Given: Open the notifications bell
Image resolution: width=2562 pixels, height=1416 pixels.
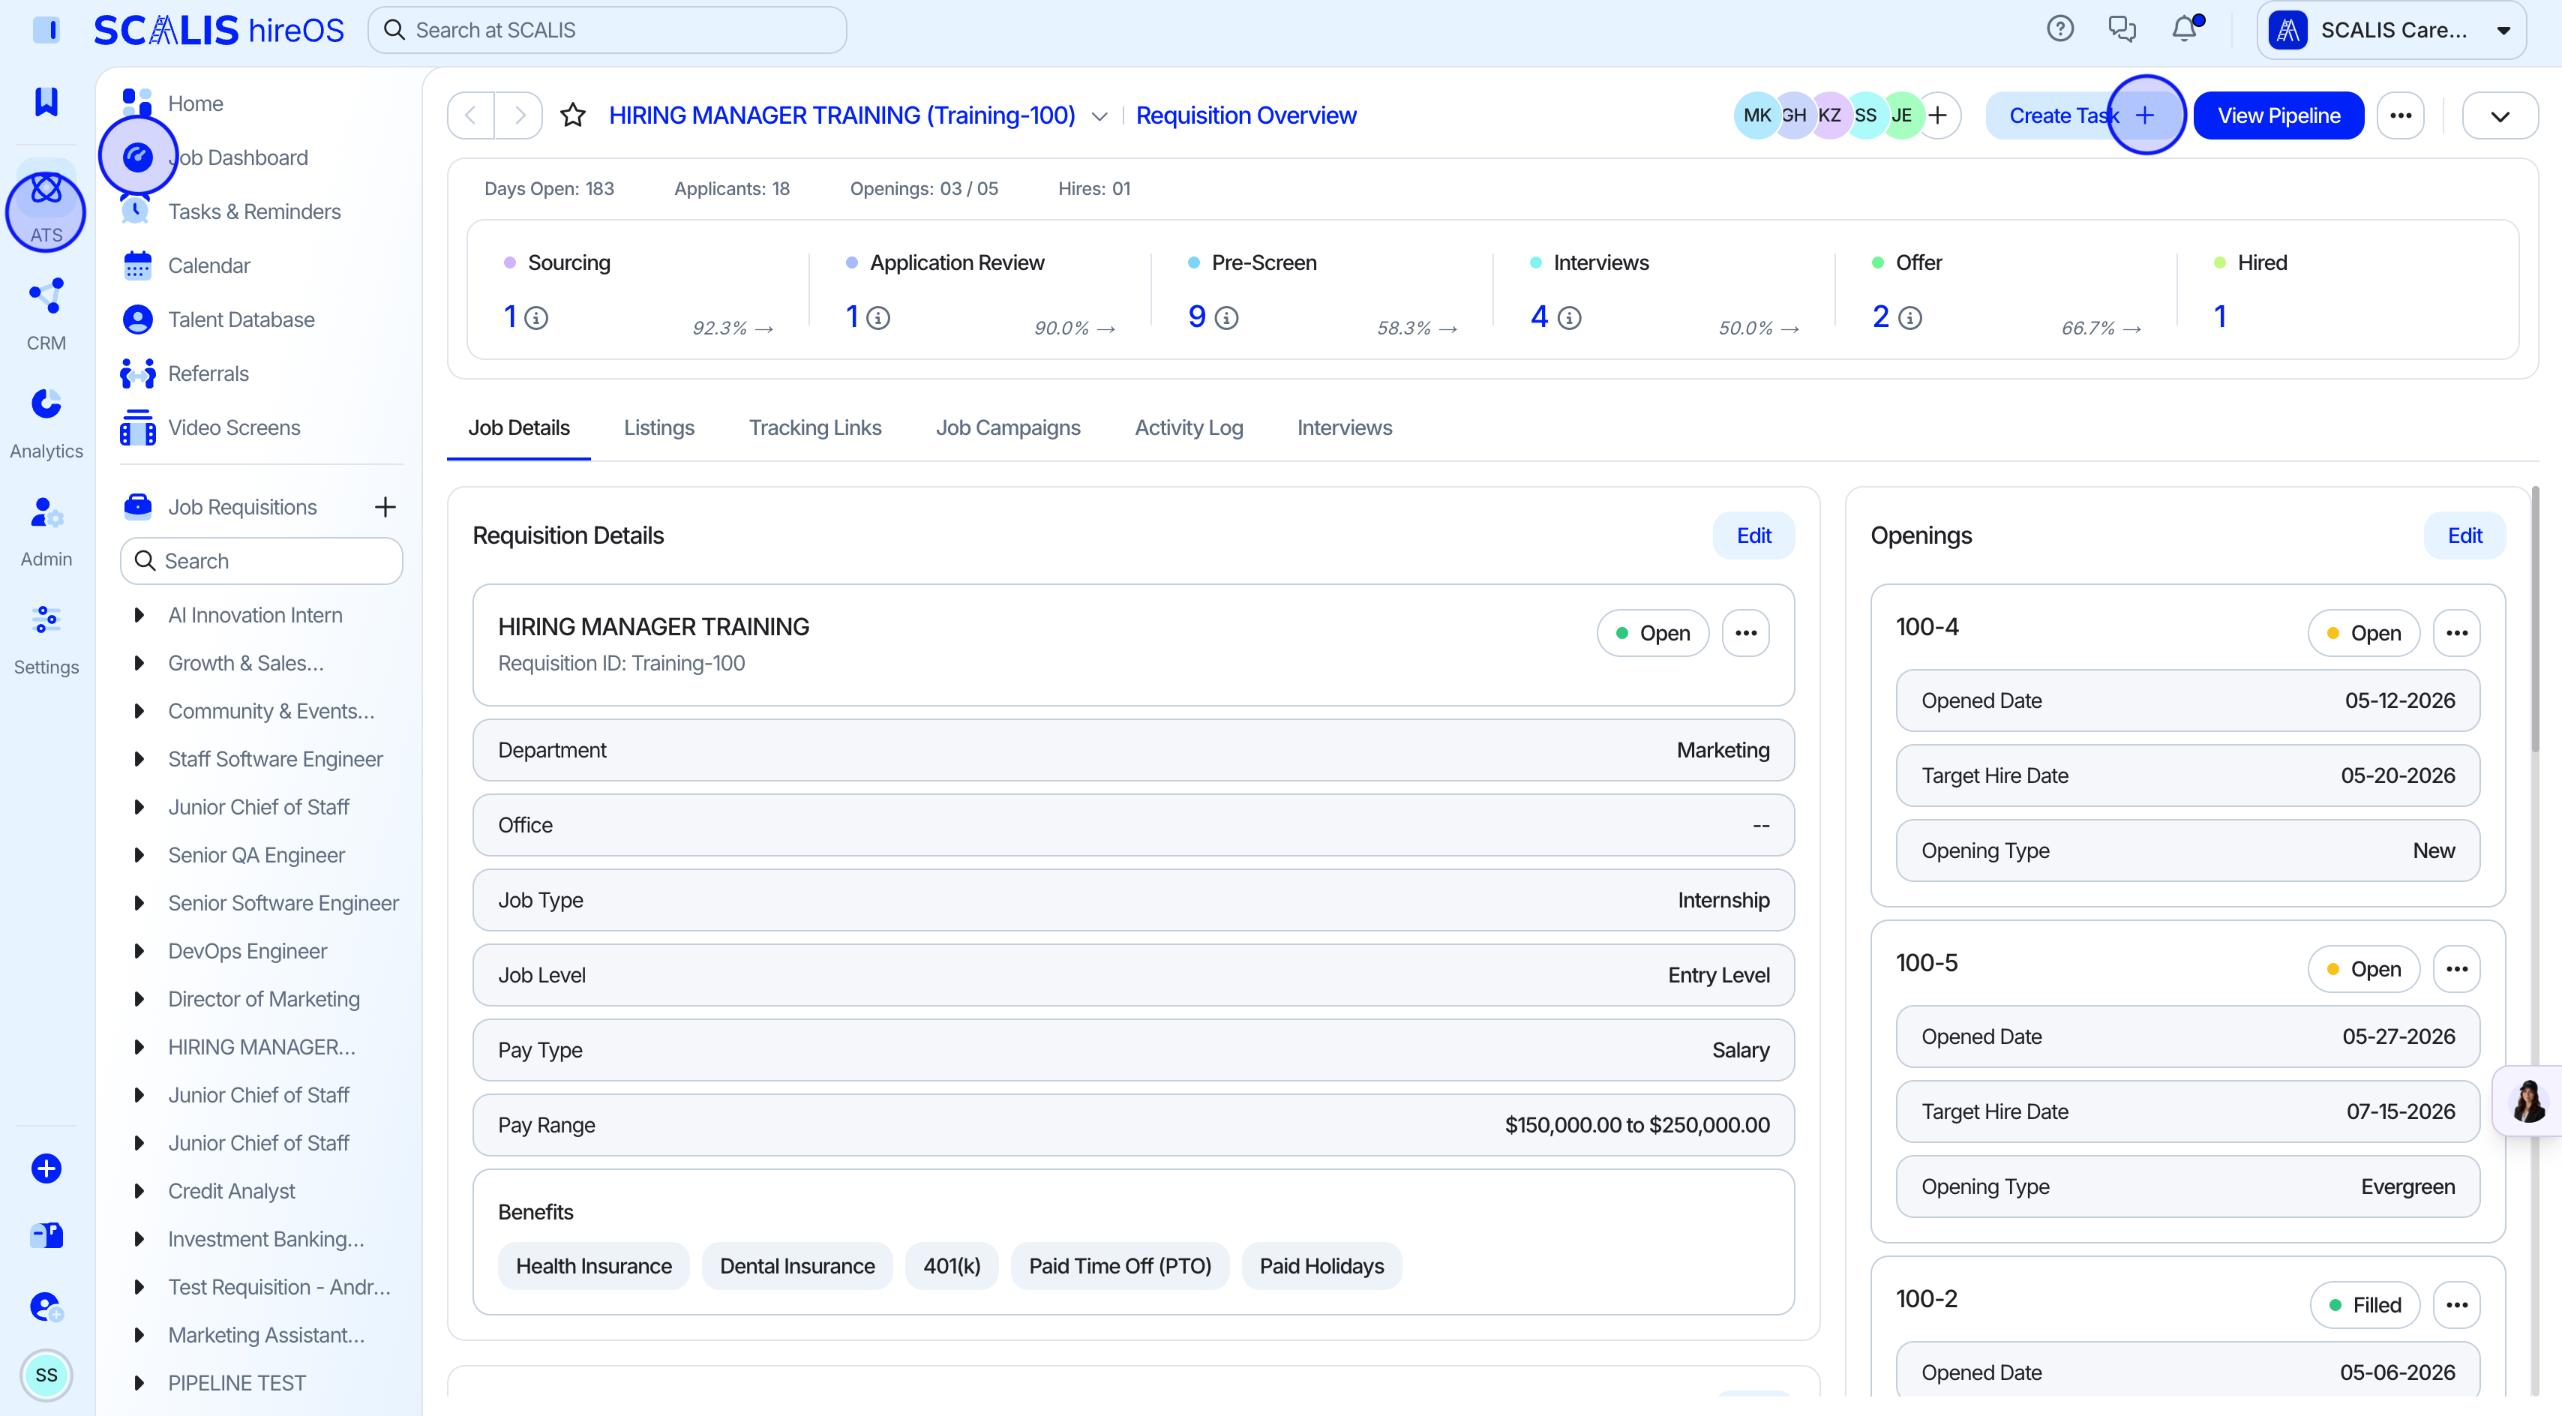Looking at the screenshot, I should [x=2185, y=29].
